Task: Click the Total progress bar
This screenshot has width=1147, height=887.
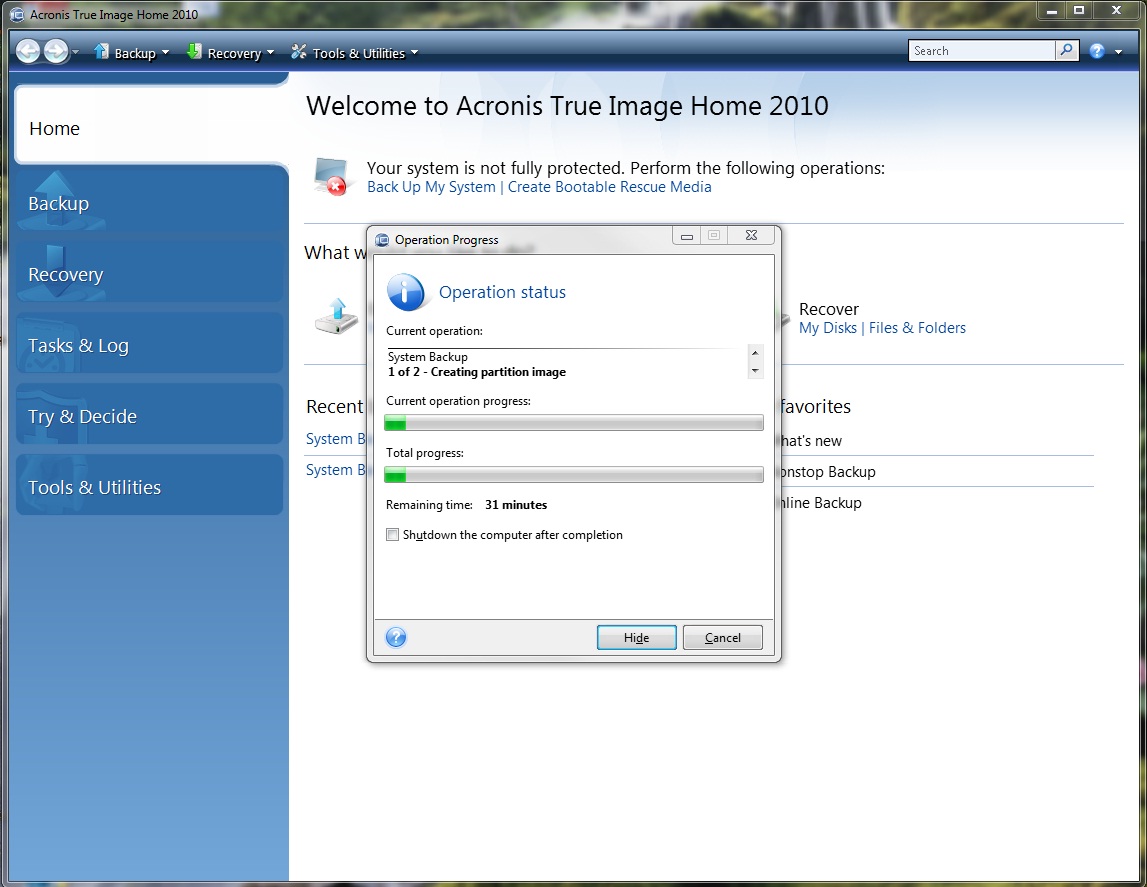Action: coord(574,475)
